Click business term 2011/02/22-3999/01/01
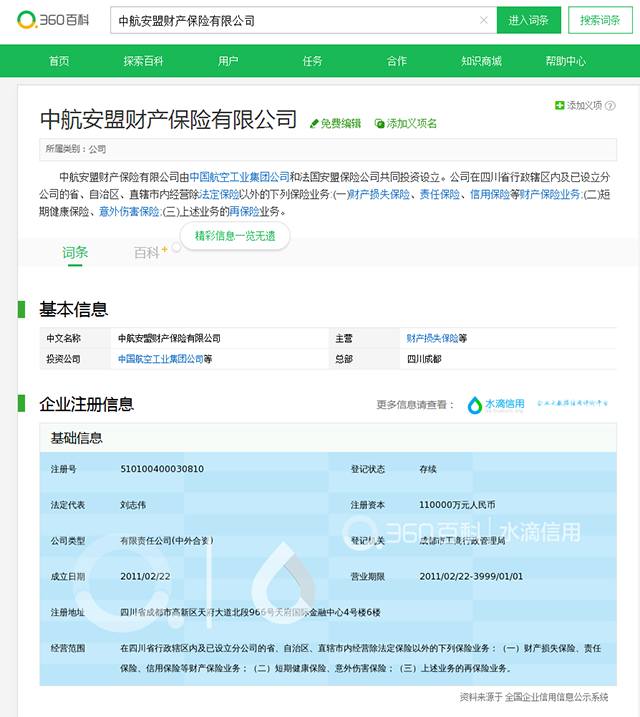The height and width of the screenshot is (717, 640). [x=471, y=577]
